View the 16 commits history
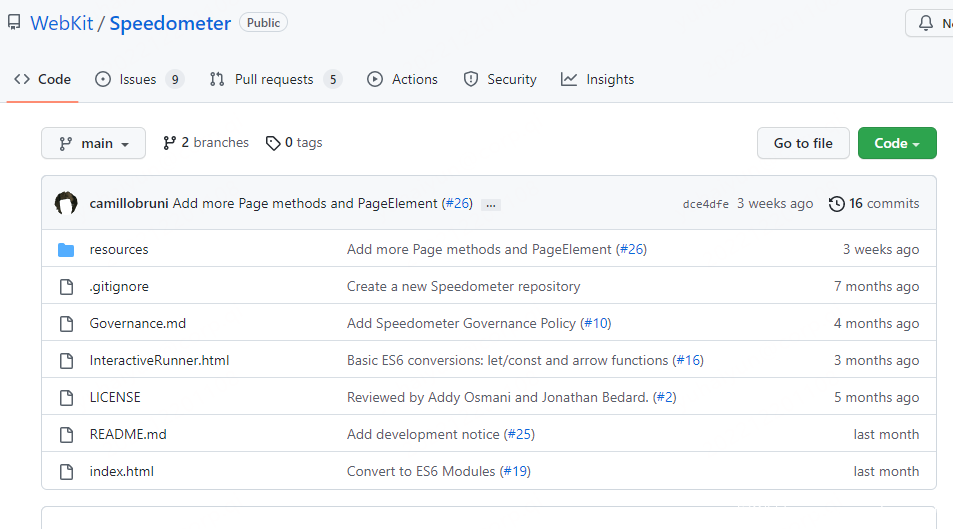This screenshot has height=529, width=953. click(x=874, y=203)
